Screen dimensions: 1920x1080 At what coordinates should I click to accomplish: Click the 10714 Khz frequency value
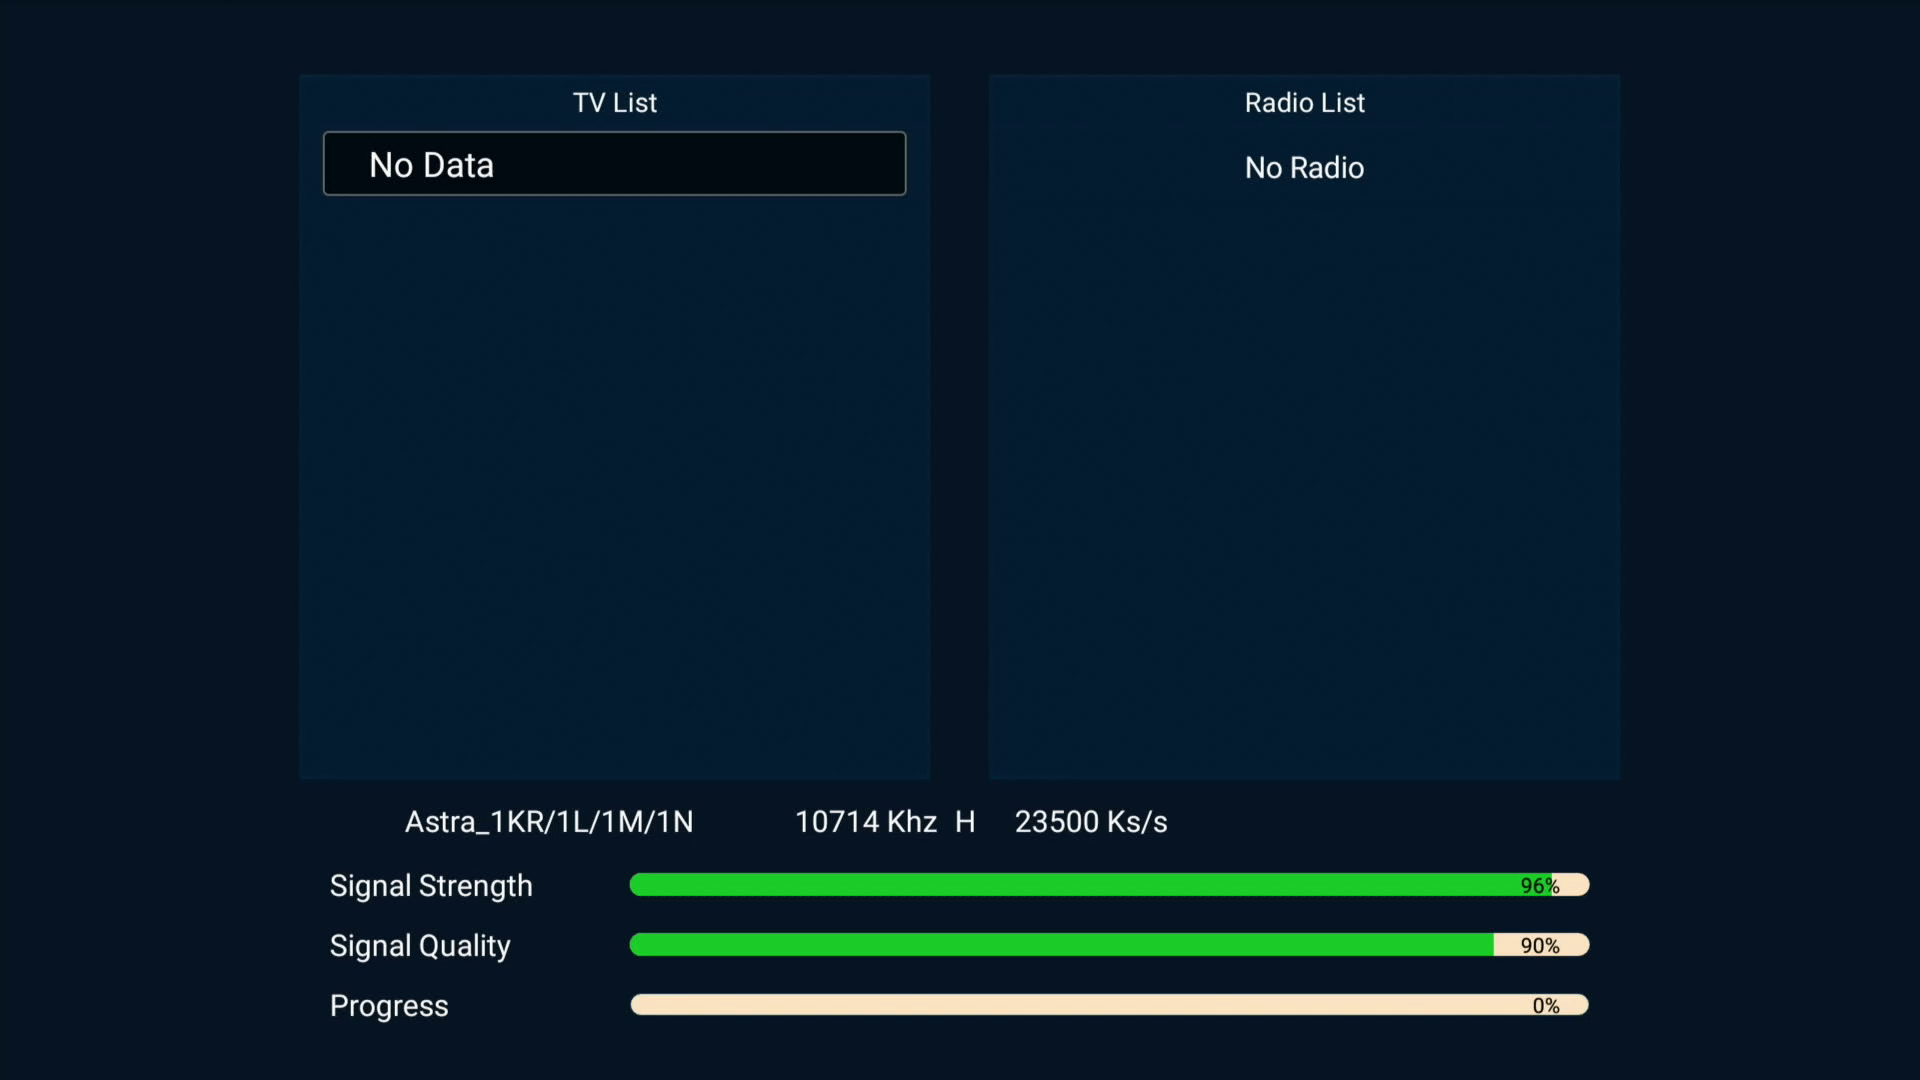(865, 822)
